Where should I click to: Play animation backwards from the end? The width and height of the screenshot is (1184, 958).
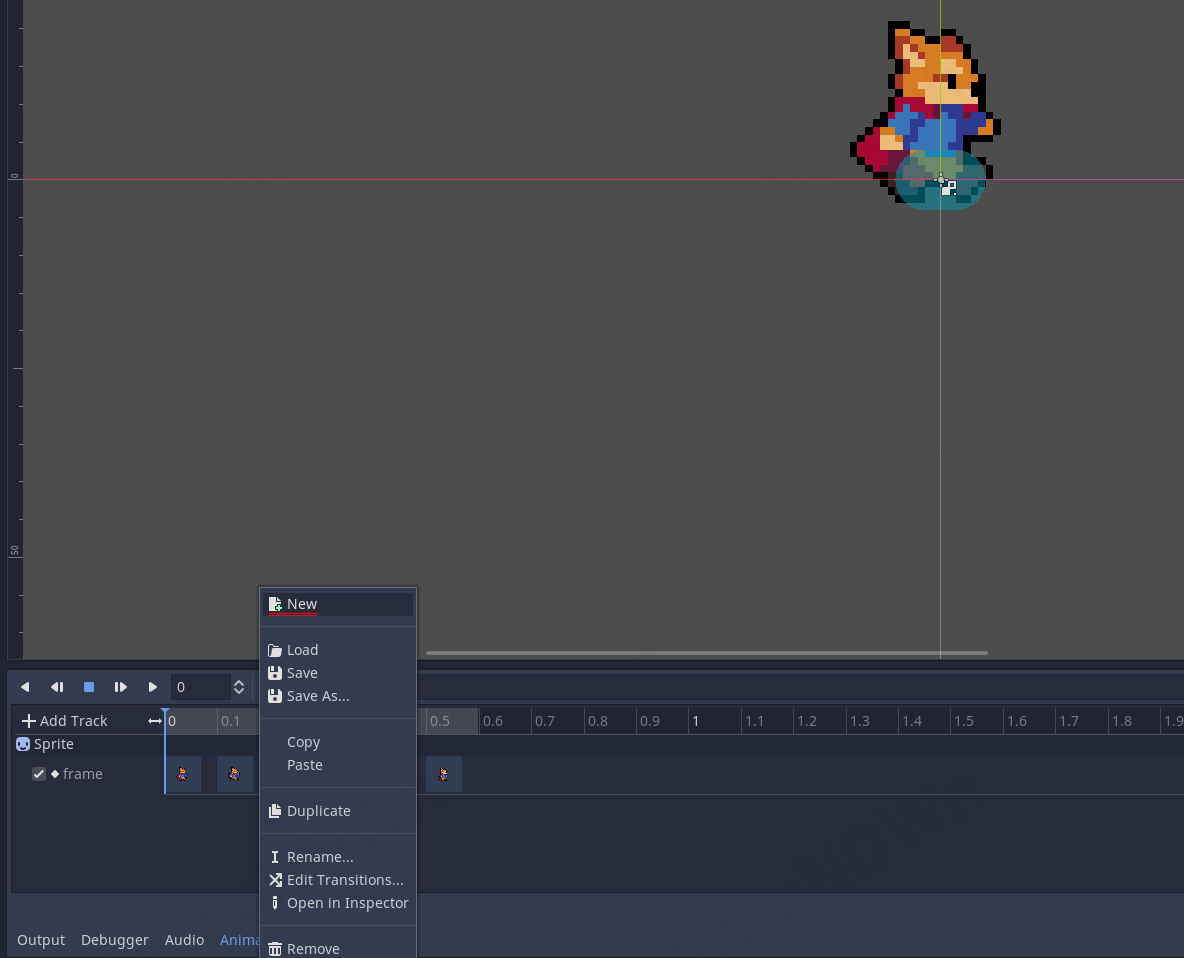tap(57, 687)
